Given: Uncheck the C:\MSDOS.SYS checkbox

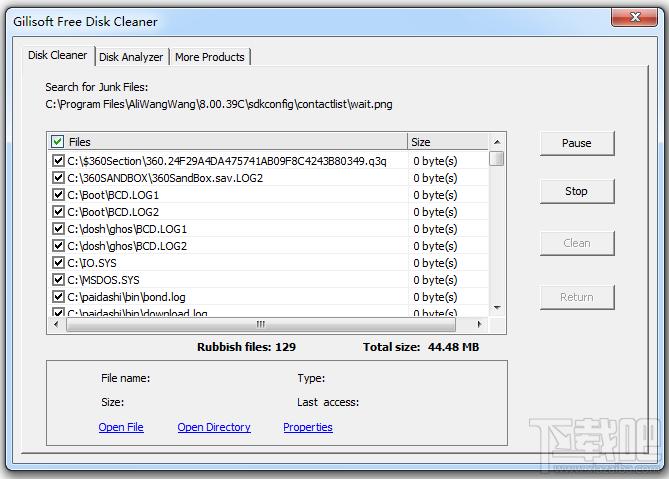Looking at the screenshot, I should [58, 280].
